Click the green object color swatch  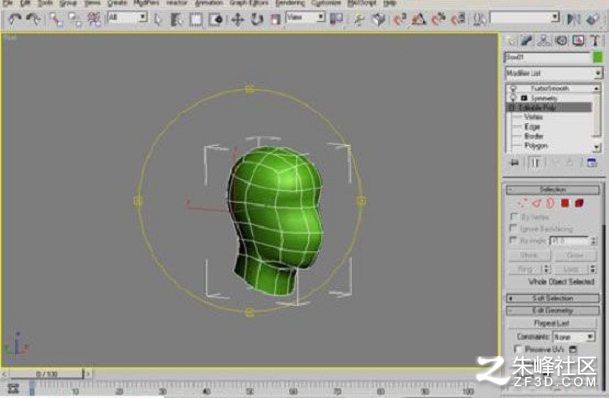click(x=598, y=57)
